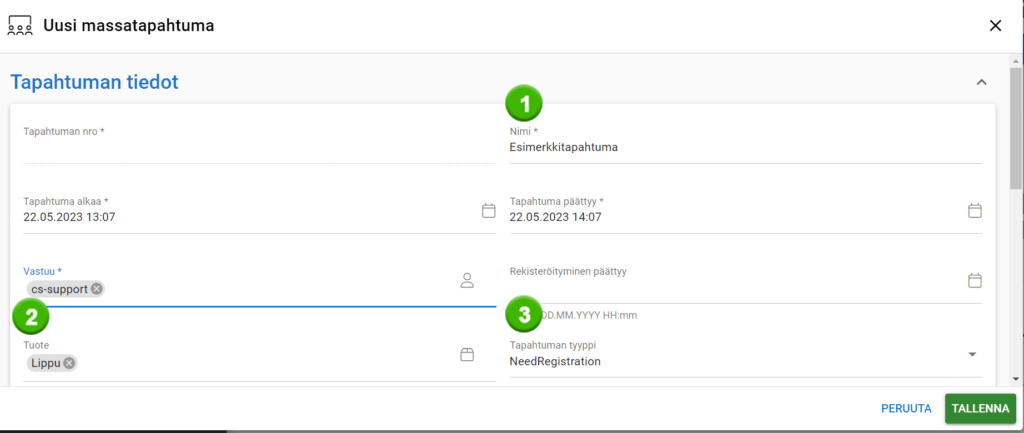Collapse the Tapahtuman tiedot section

pyautogui.click(x=981, y=82)
